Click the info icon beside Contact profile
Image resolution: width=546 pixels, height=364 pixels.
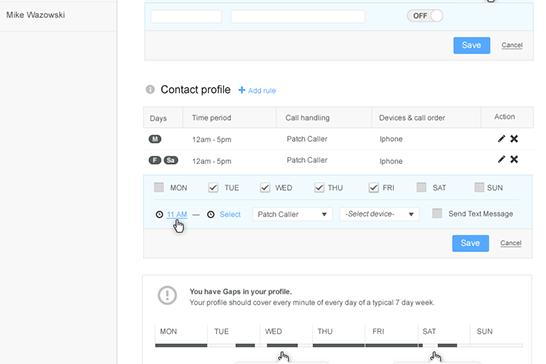click(x=150, y=90)
